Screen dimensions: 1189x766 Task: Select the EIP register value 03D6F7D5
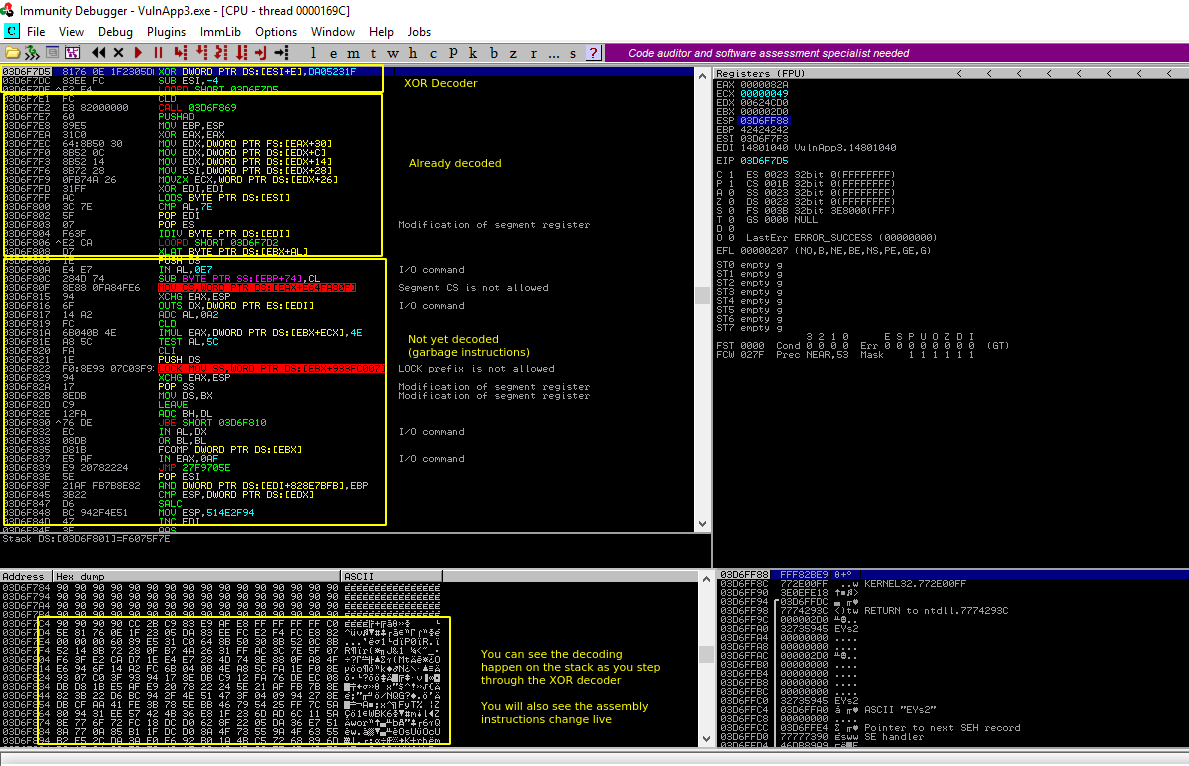coord(764,161)
